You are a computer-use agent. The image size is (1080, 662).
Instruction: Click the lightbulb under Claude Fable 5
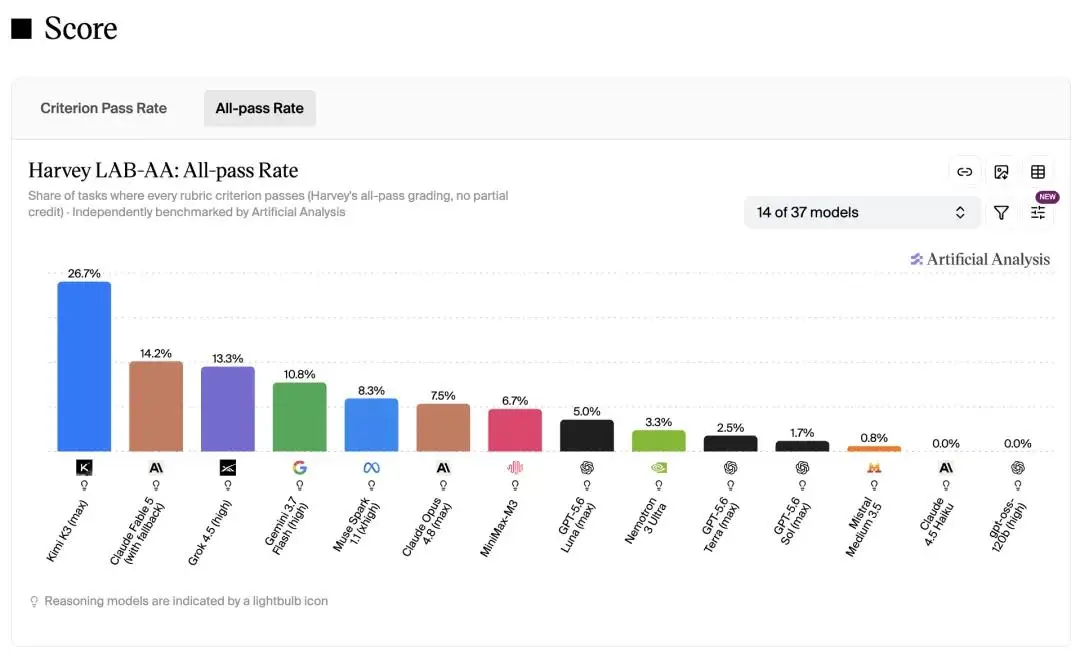156,486
